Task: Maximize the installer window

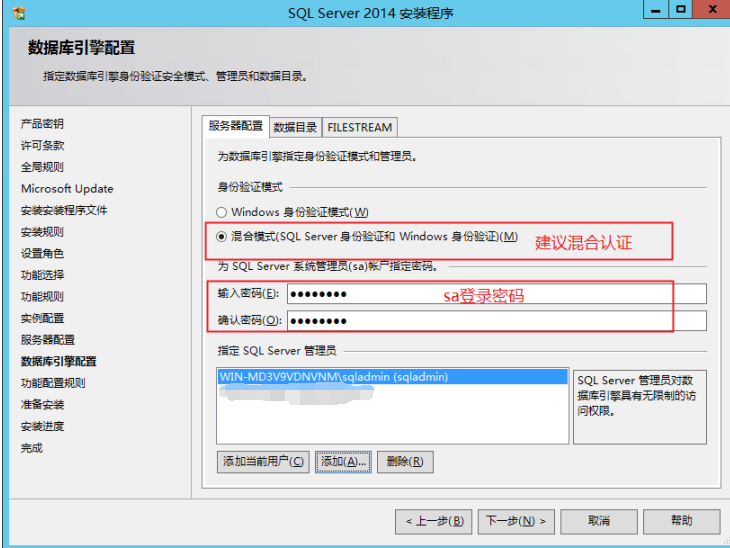Action: pos(681,9)
